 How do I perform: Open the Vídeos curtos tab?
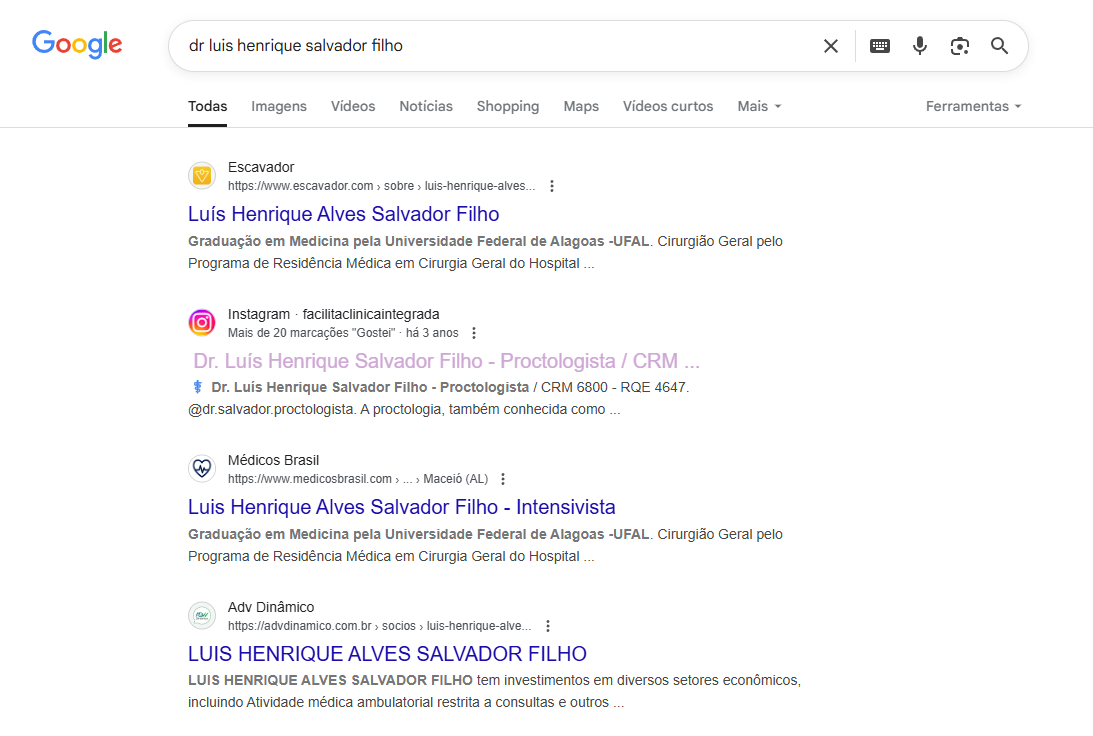tap(668, 106)
